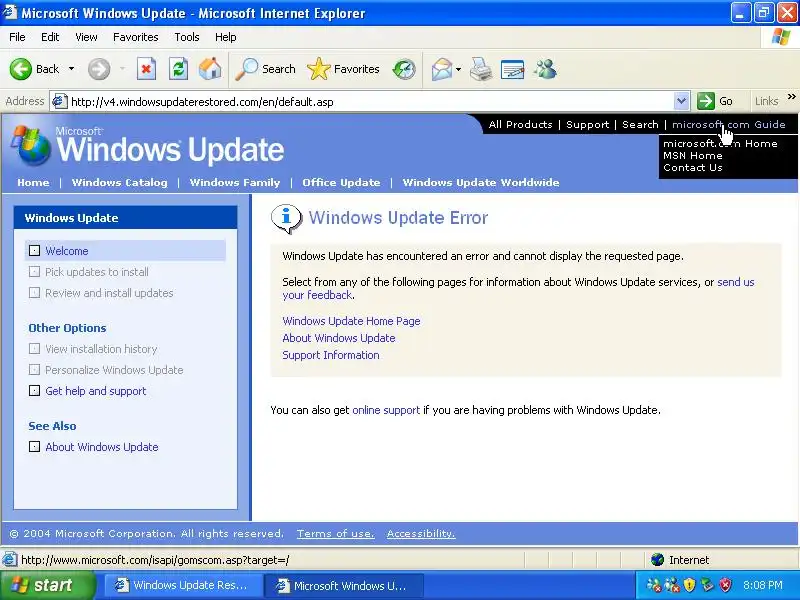Image resolution: width=800 pixels, height=600 pixels.
Task: Click red shield security icon in tray
Action: tap(725, 585)
